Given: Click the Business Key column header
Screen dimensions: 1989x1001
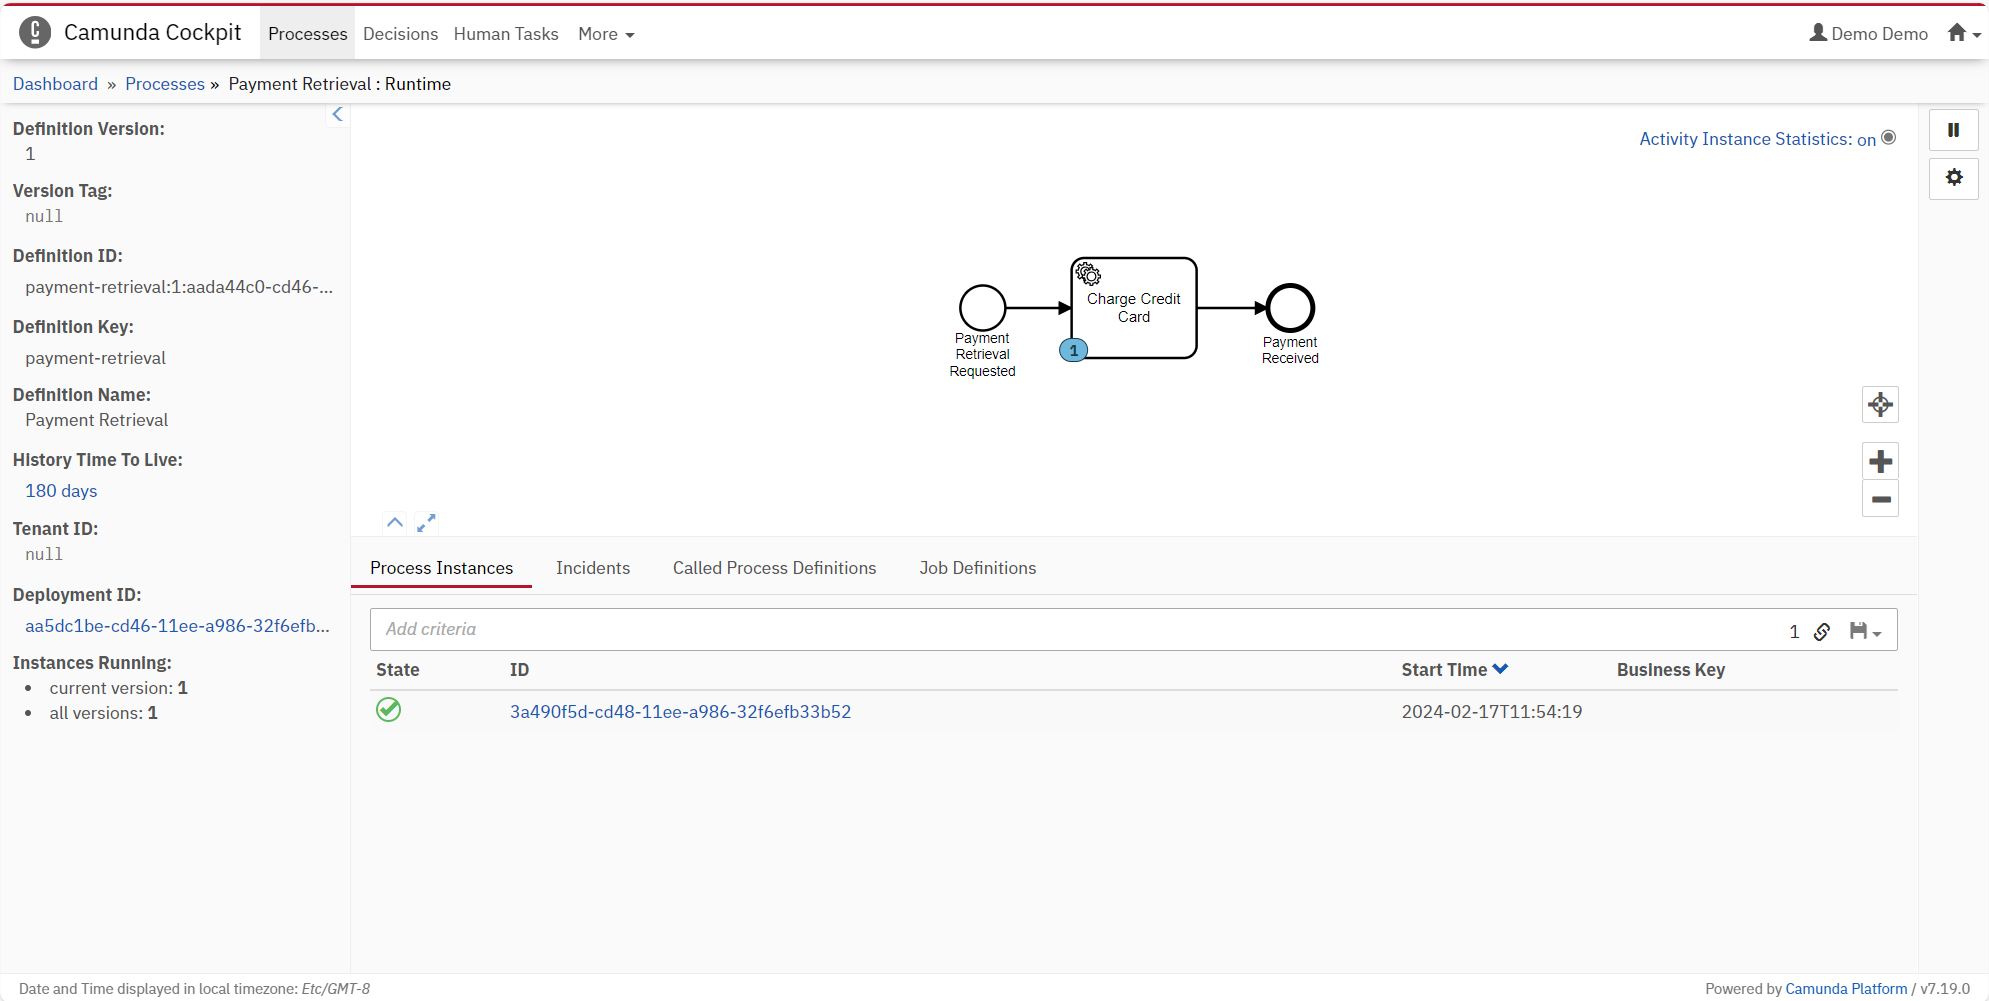Looking at the screenshot, I should click(1670, 670).
